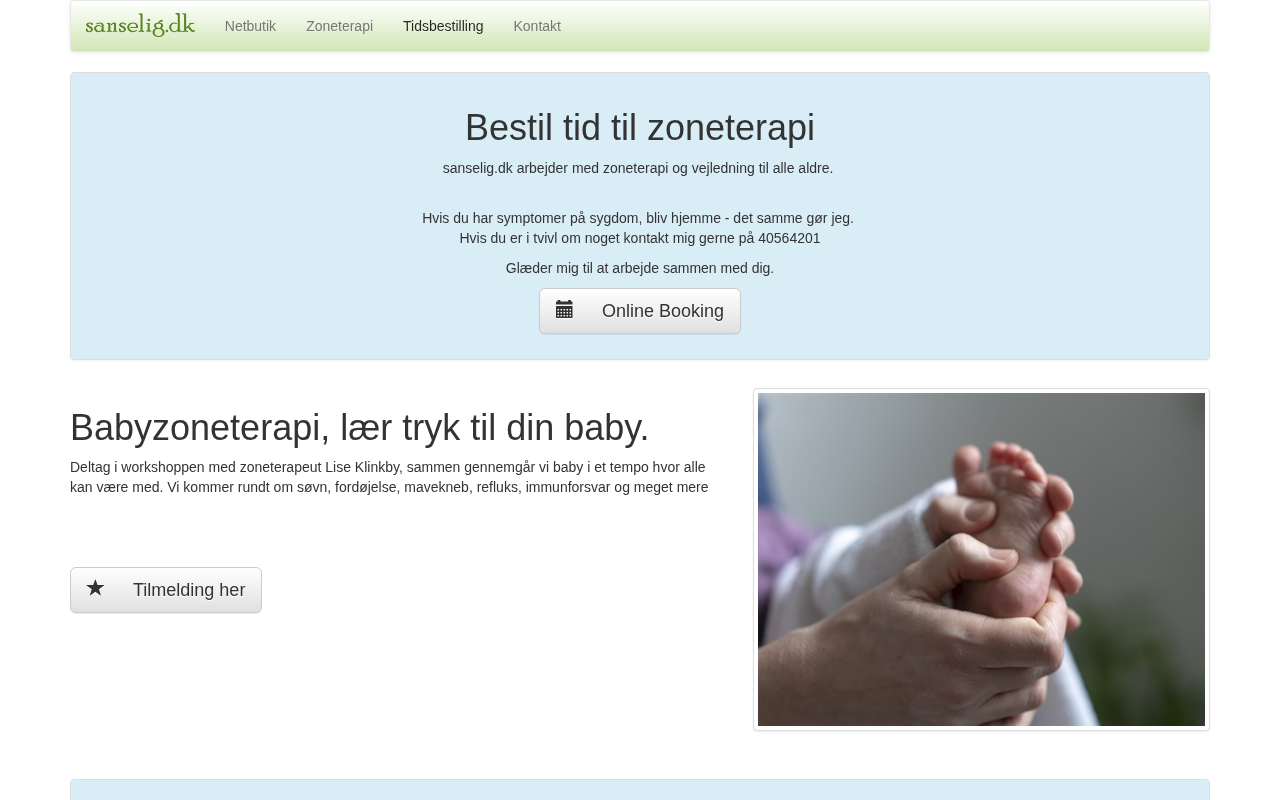Click the Tilmelding her button label
The width and height of the screenshot is (1280, 800).
pyautogui.click(x=189, y=590)
